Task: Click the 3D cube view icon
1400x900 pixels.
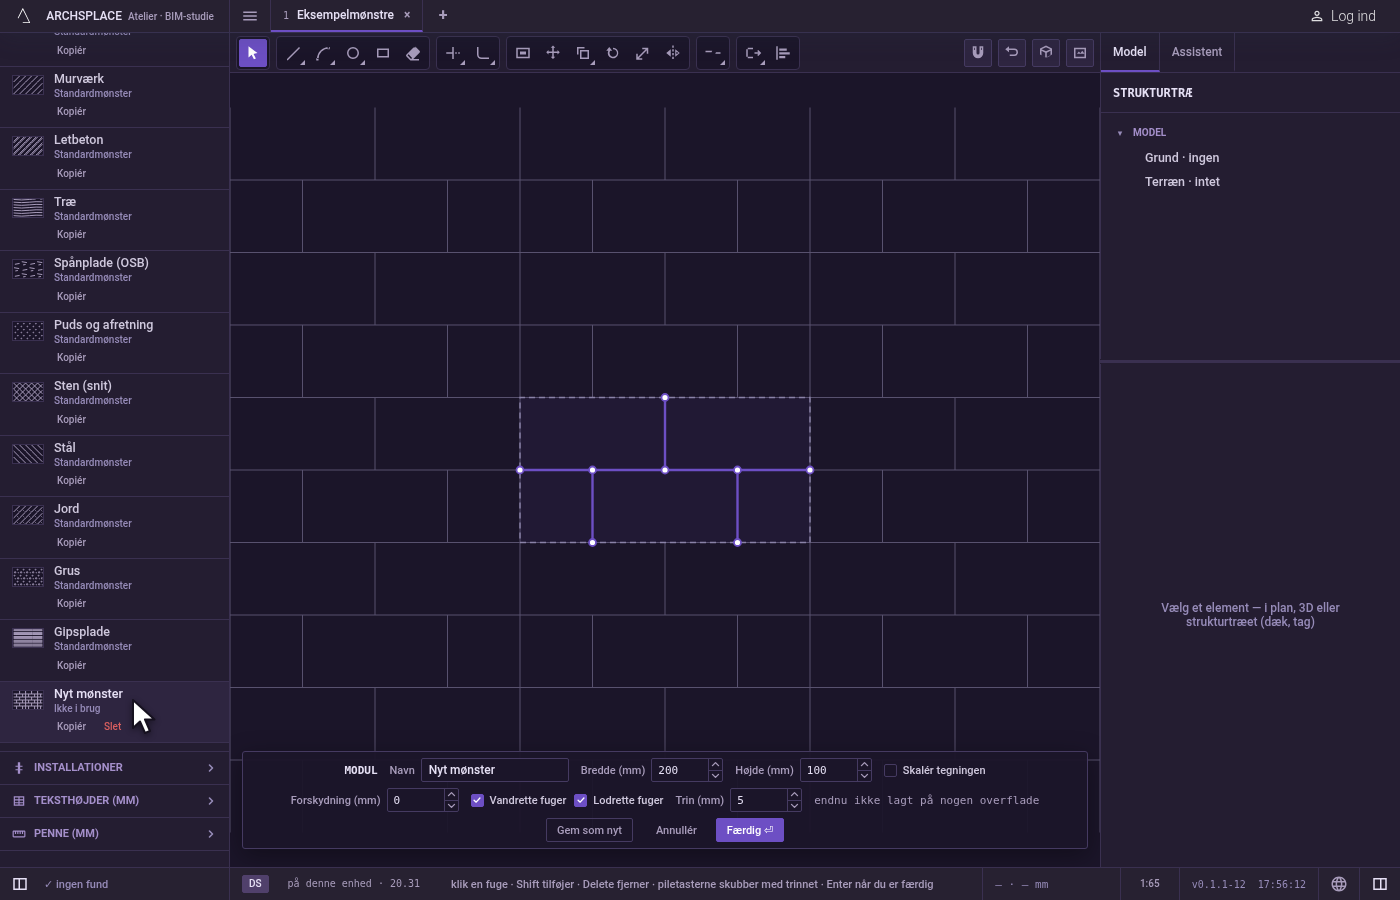Action: click(x=1046, y=53)
